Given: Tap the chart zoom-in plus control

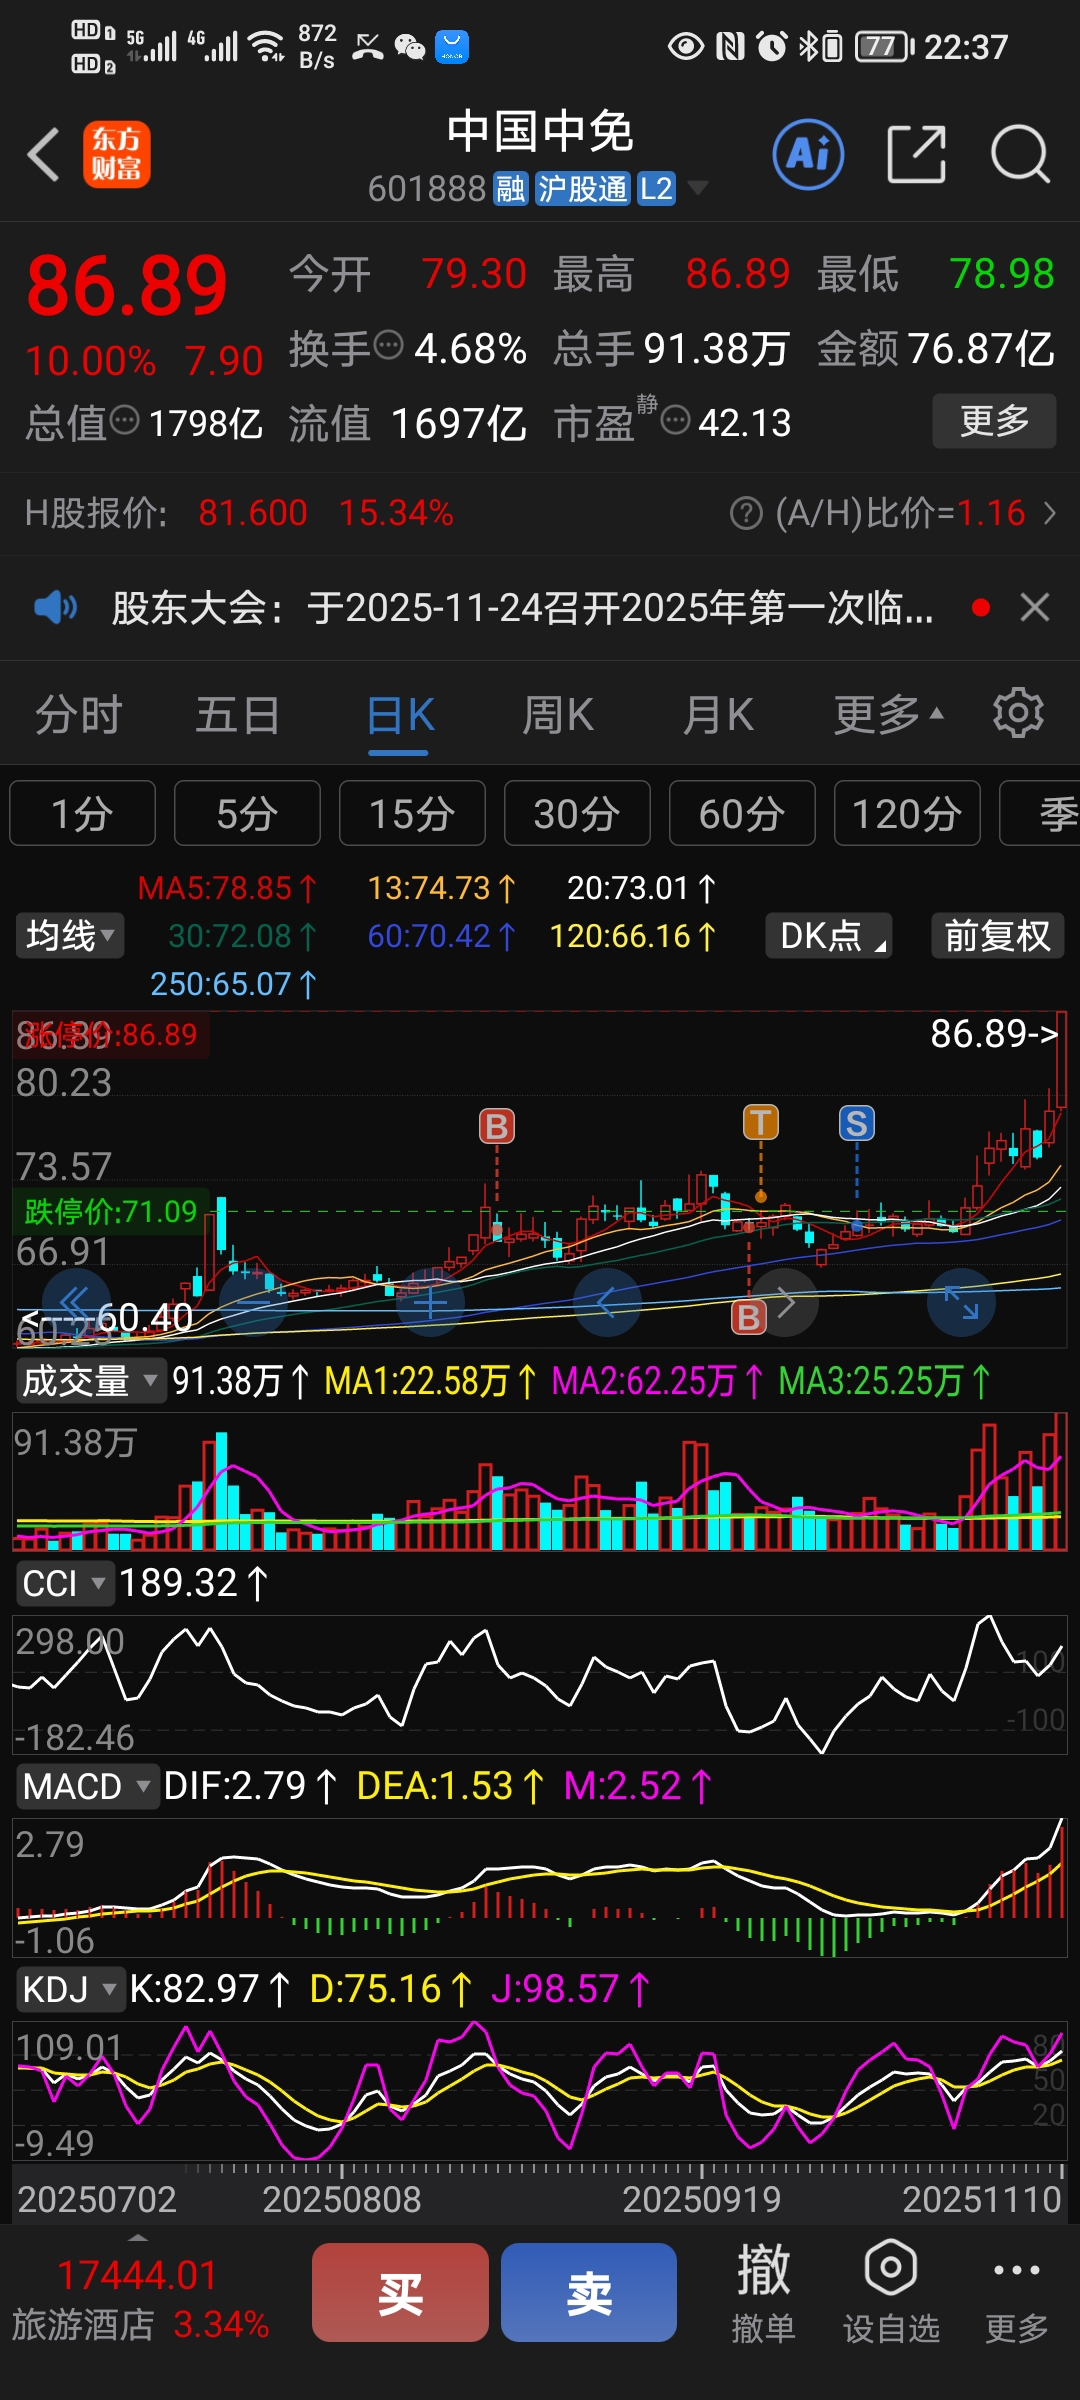Looking at the screenshot, I should pos(430,1302).
